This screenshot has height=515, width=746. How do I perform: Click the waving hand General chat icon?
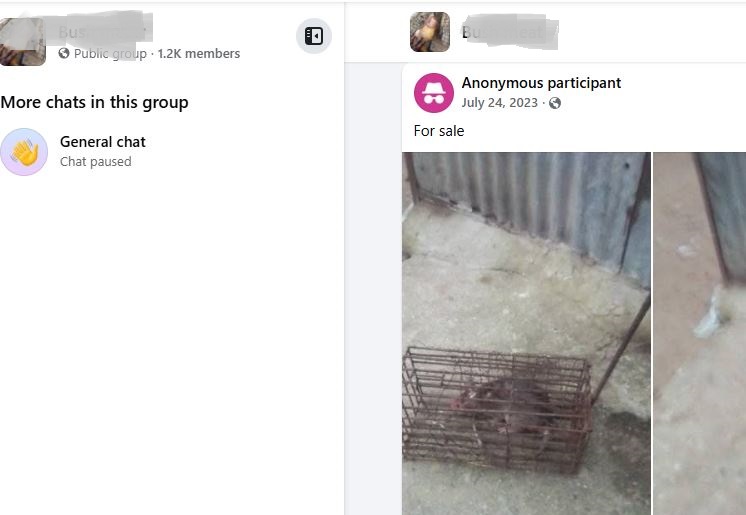pyautogui.click(x=24, y=152)
